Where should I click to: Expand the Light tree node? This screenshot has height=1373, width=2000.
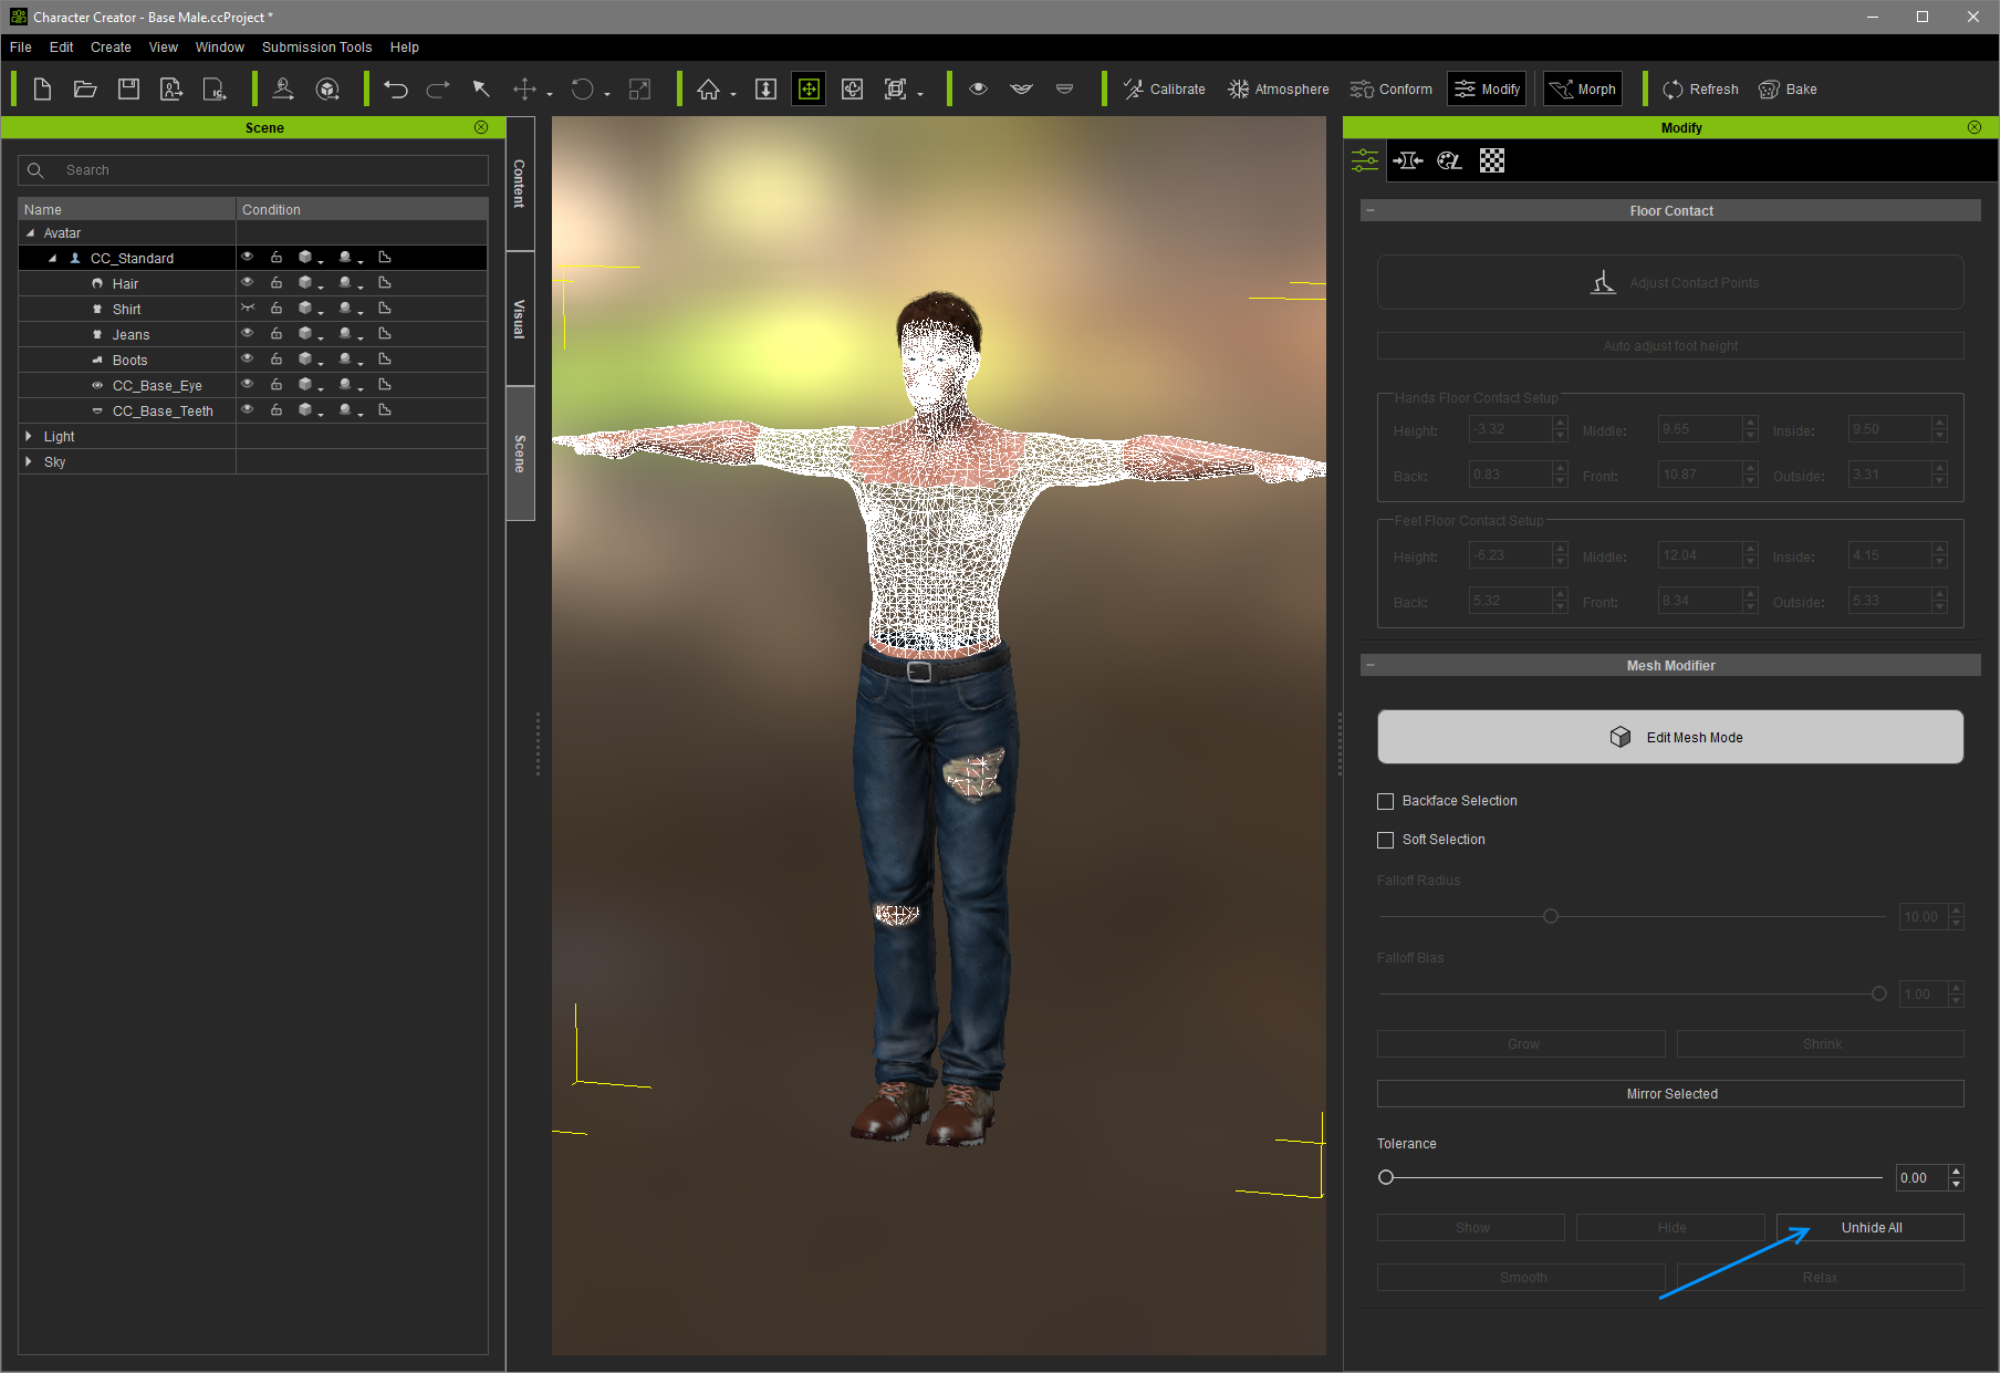coord(29,436)
